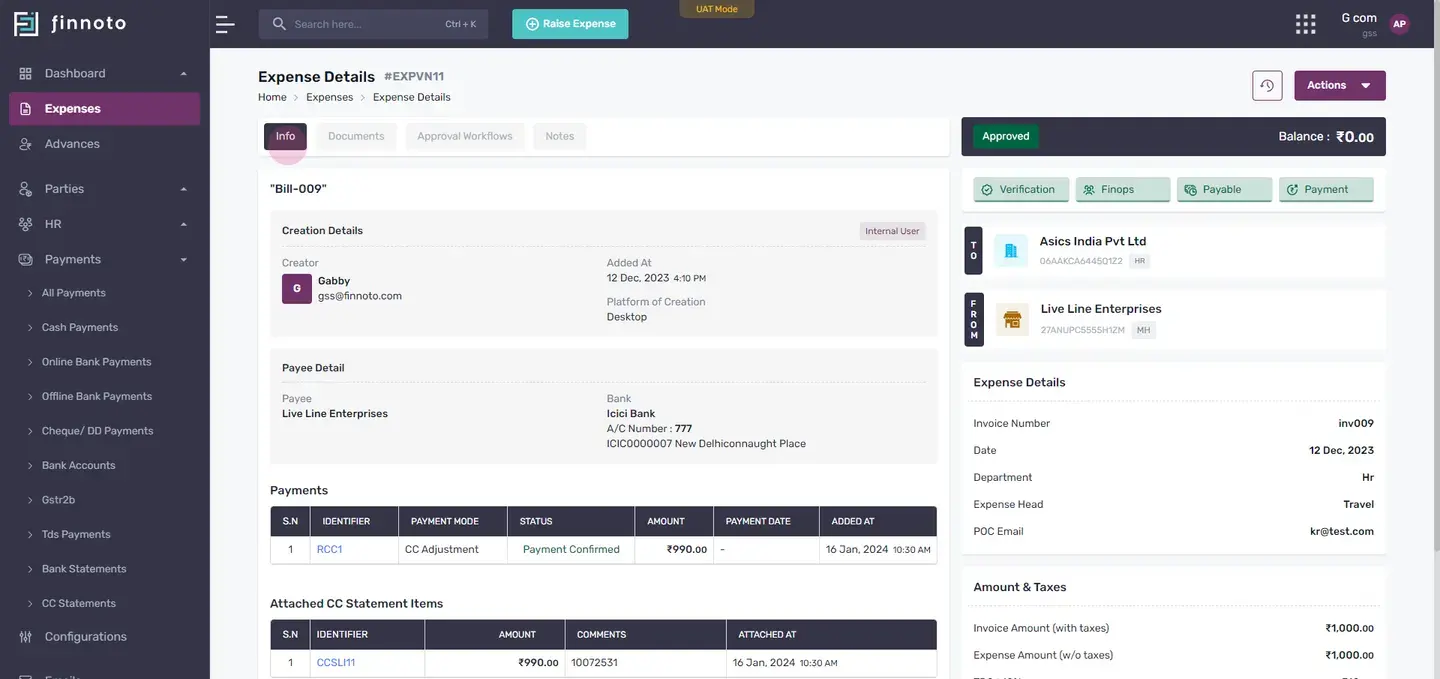The image size is (1440, 679).
Task: Switch to Approval Workflows tab
Action: (x=465, y=137)
